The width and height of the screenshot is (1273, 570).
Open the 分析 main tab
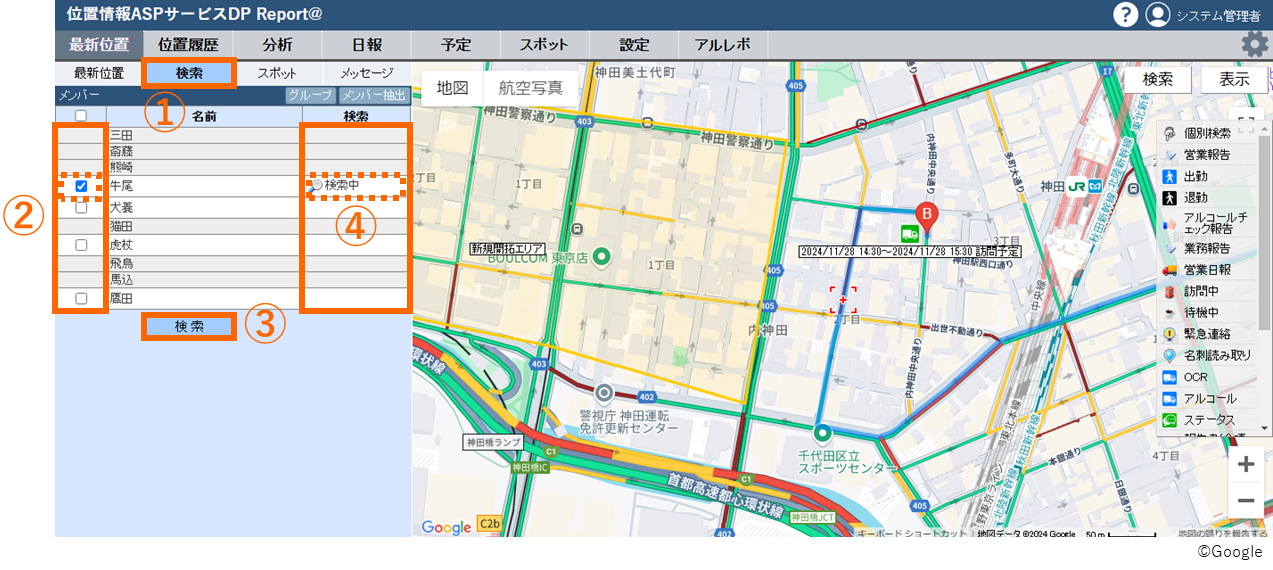278,45
